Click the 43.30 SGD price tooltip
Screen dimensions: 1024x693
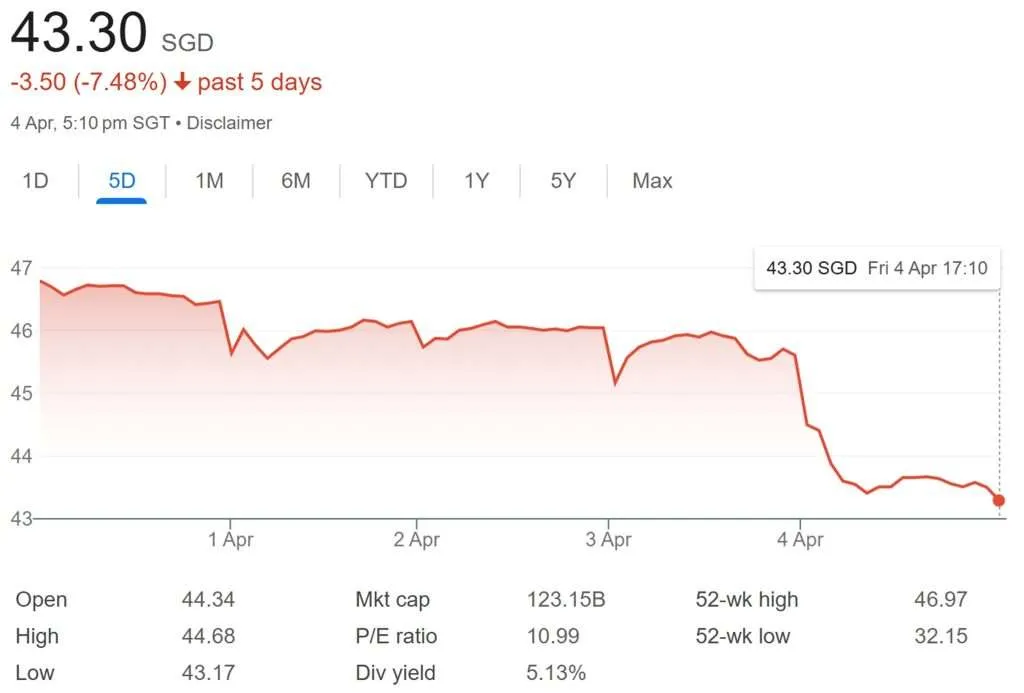(876, 268)
